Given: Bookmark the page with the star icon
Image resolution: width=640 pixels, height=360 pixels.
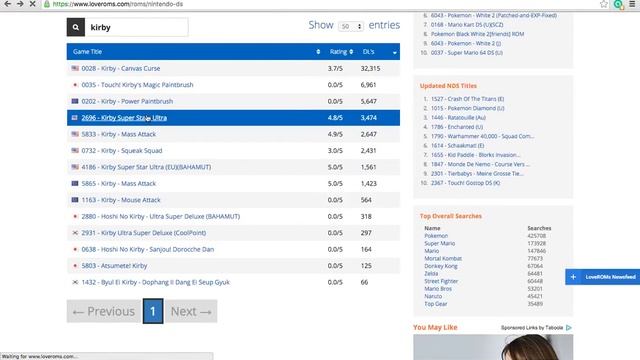Looking at the screenshot, I should [x=604, y=4].
